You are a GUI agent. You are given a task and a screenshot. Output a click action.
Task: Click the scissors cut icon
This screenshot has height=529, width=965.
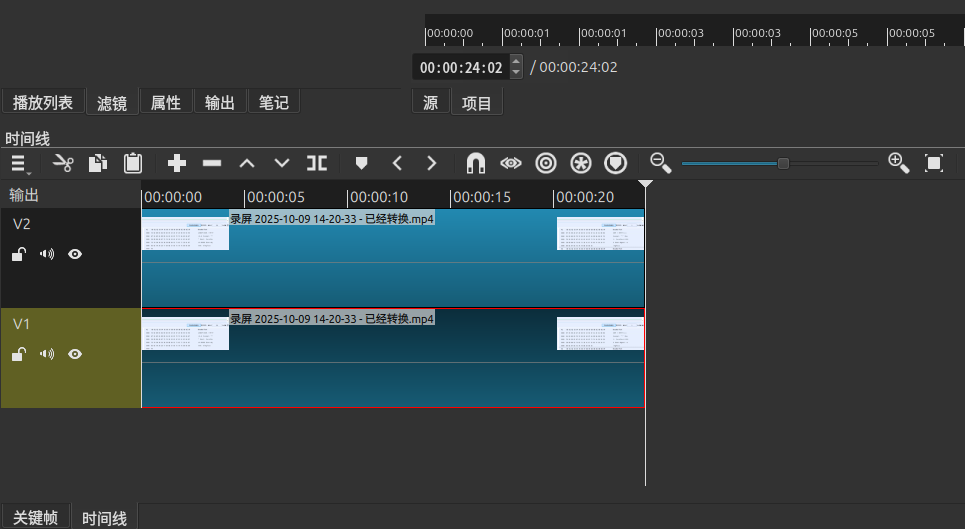point(63,163)
